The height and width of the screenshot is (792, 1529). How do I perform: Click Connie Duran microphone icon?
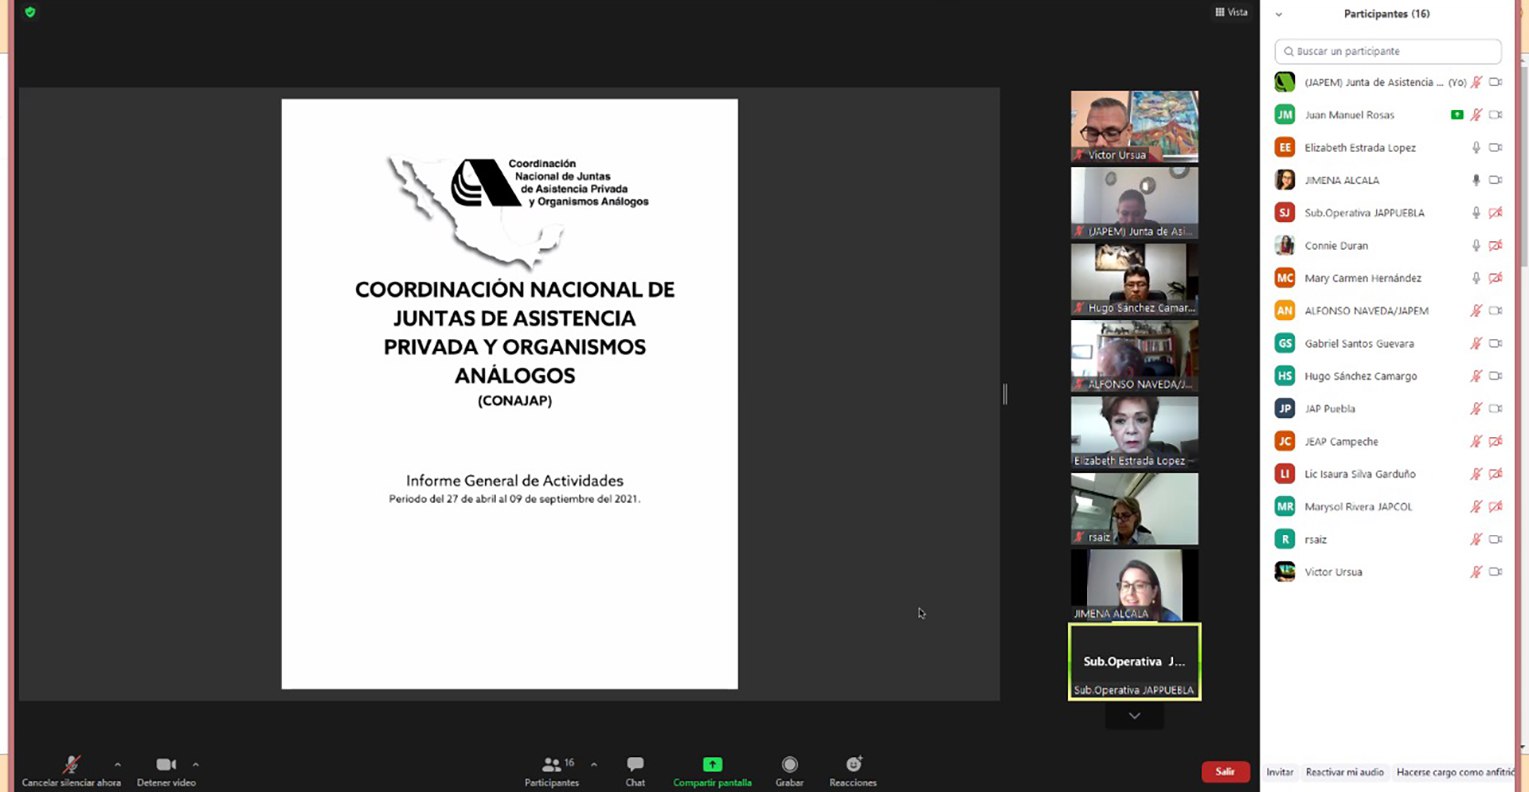1476,246
